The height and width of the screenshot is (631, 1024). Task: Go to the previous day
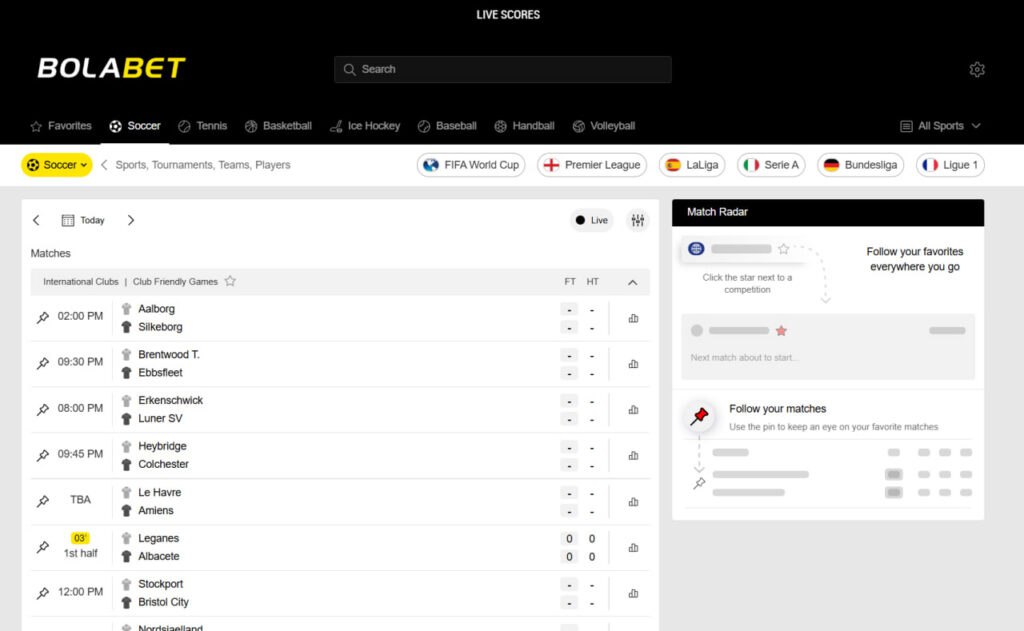click(x=37, y=220)
